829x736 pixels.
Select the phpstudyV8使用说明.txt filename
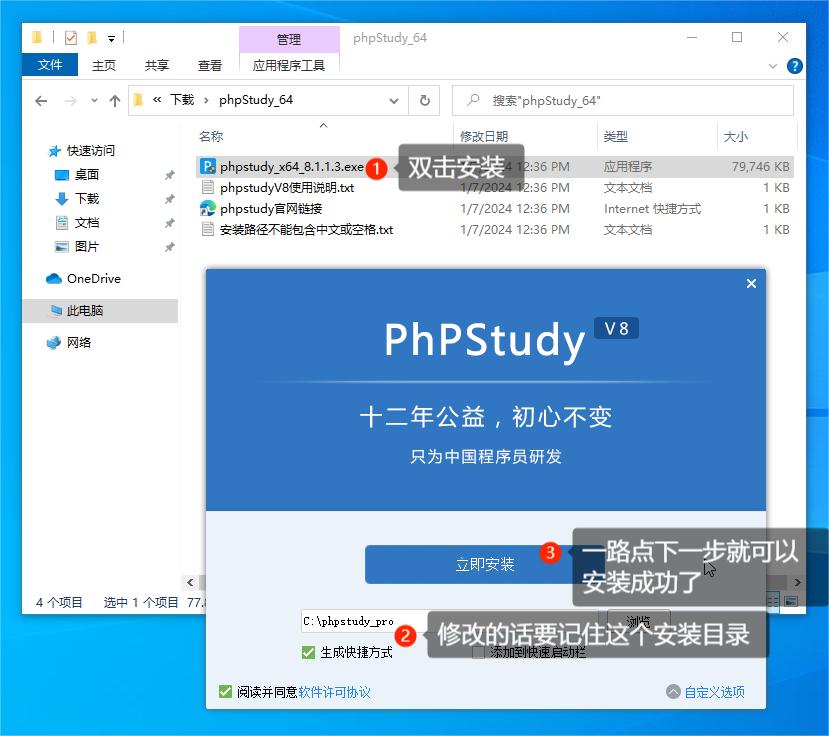287,188
